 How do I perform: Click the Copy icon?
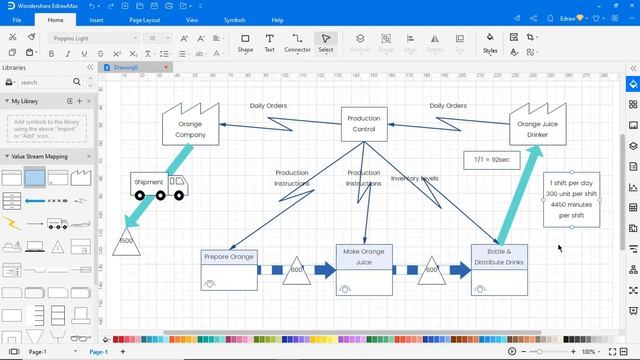coord(13,53)
